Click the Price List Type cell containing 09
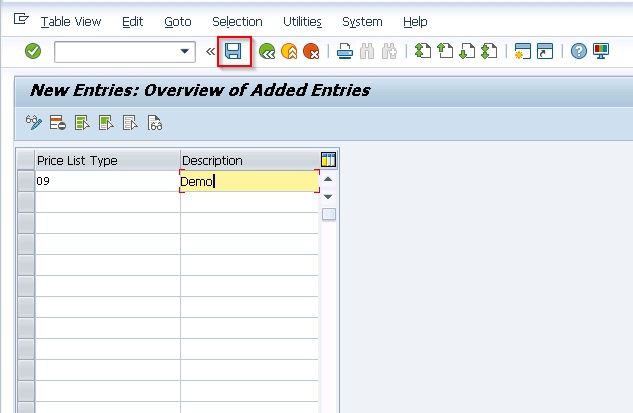 coord(107,181)
